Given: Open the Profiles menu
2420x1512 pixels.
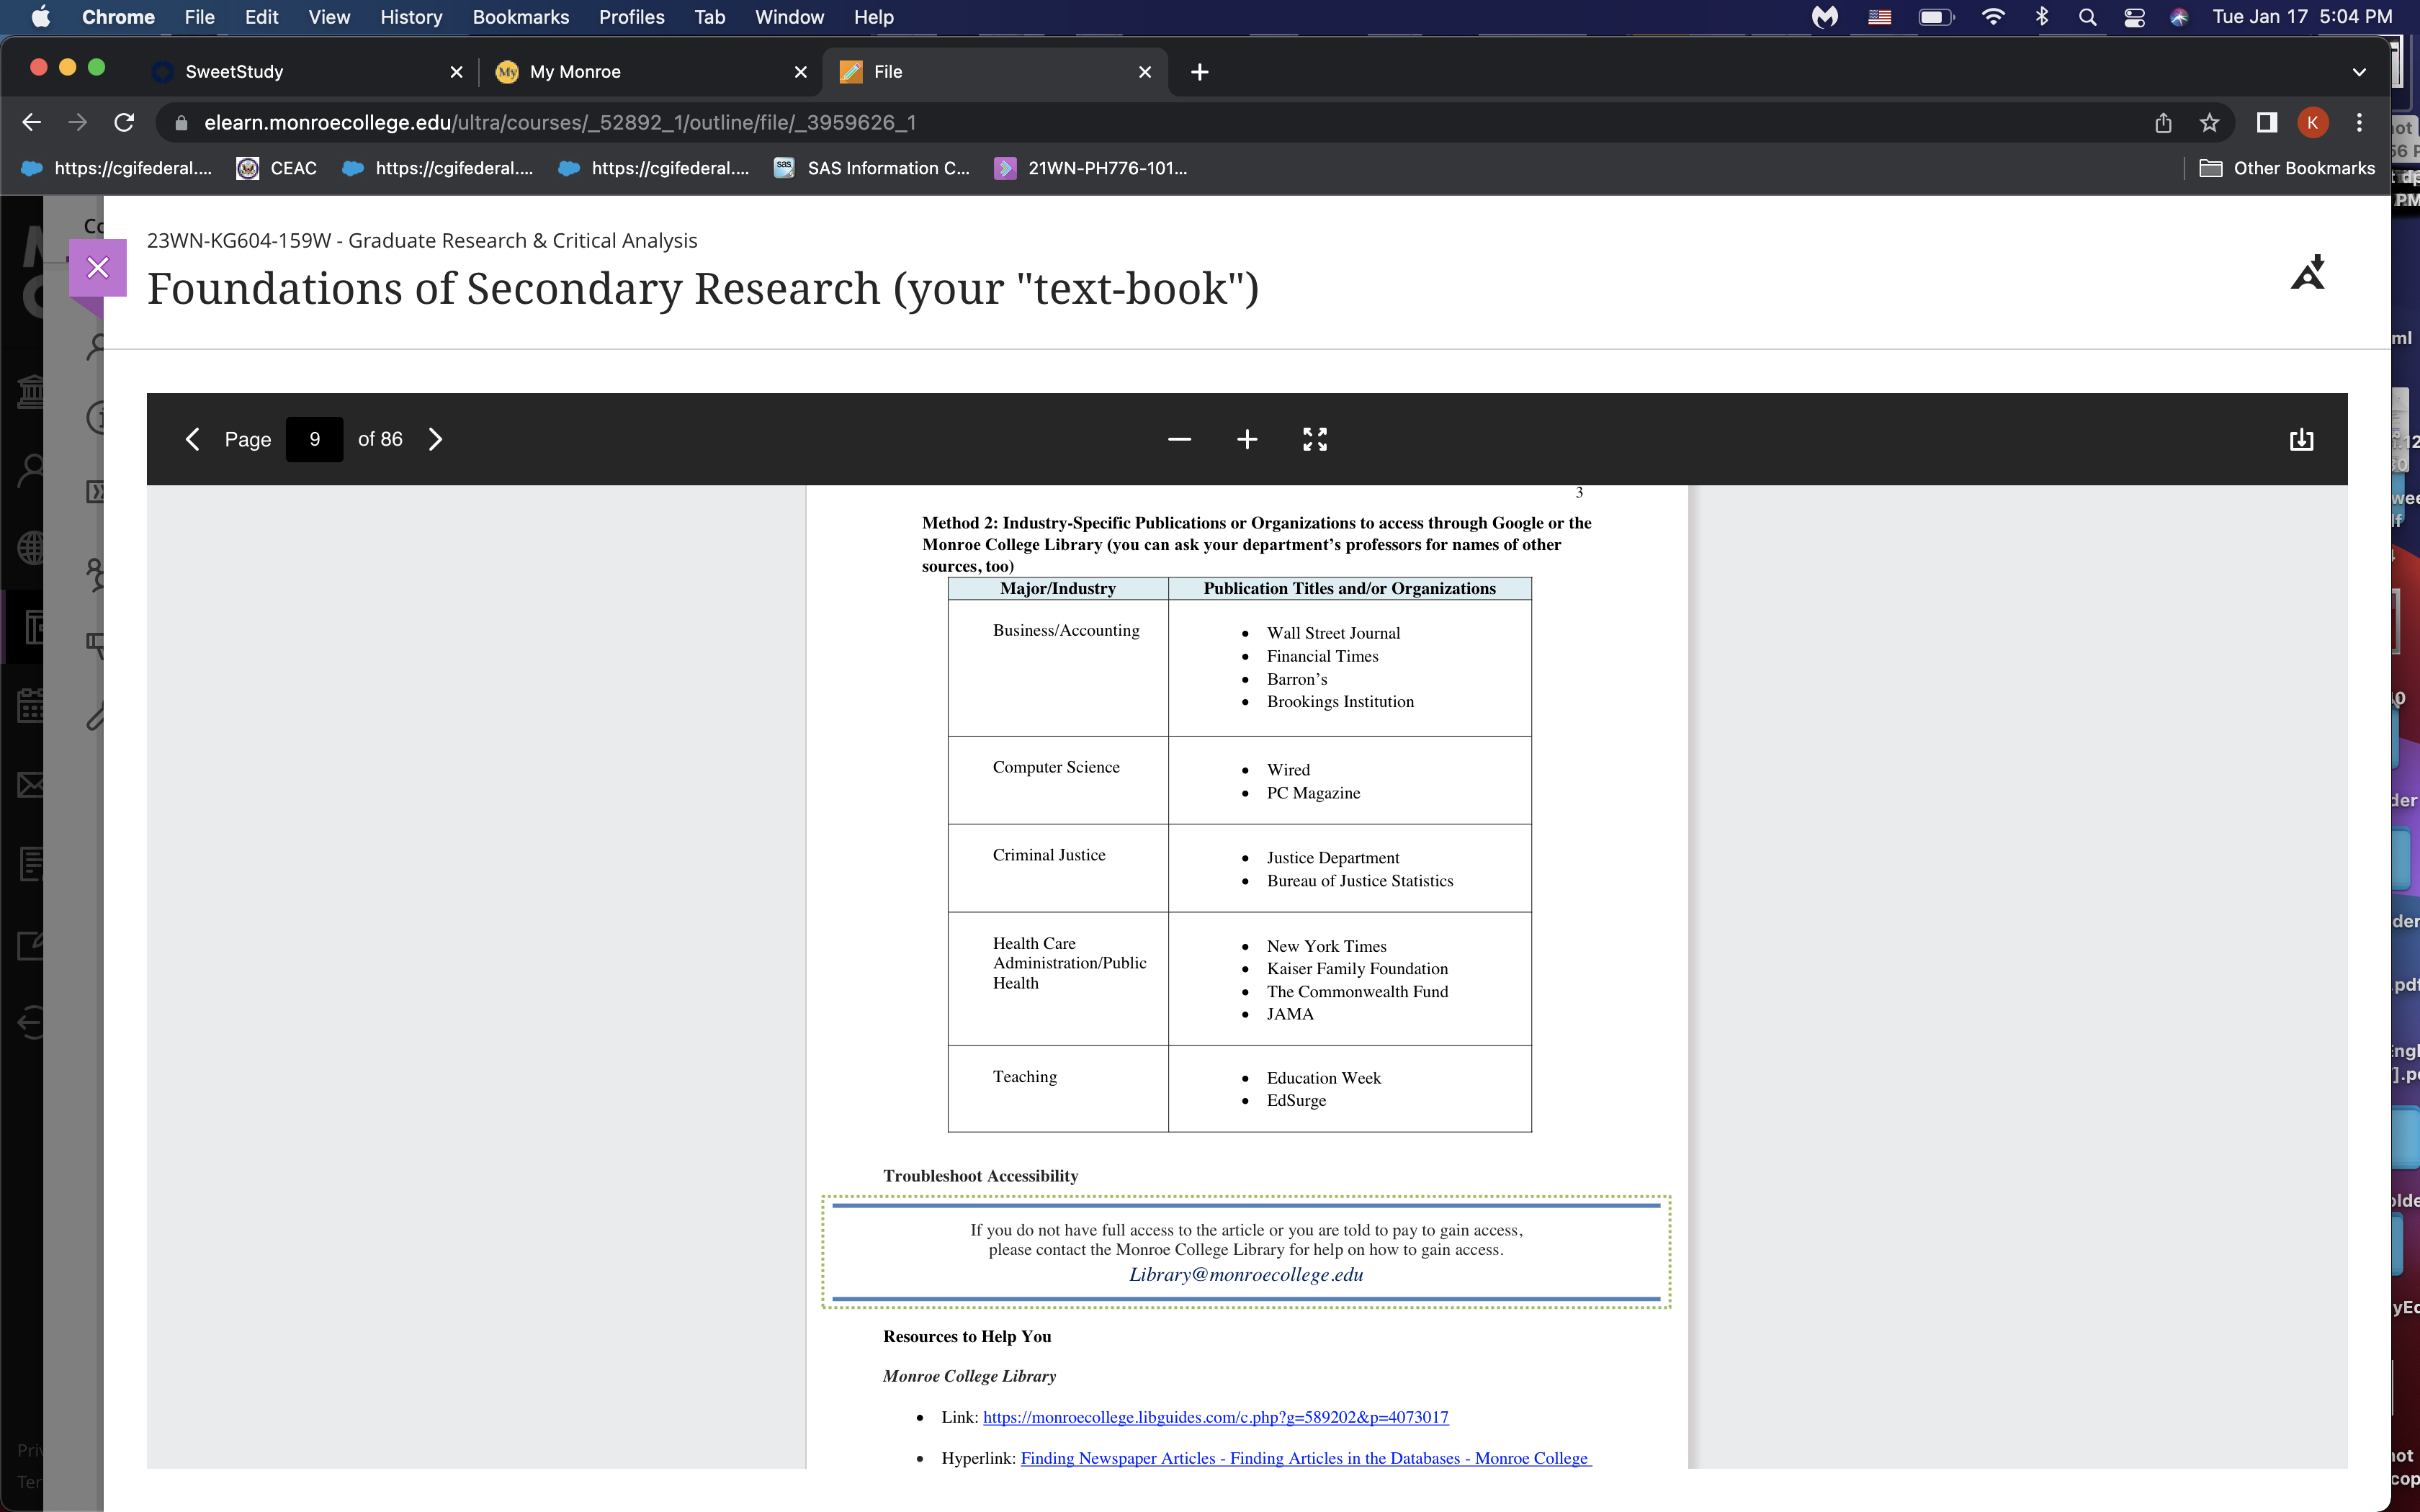Looking at the screenshot, I should 631,17.
